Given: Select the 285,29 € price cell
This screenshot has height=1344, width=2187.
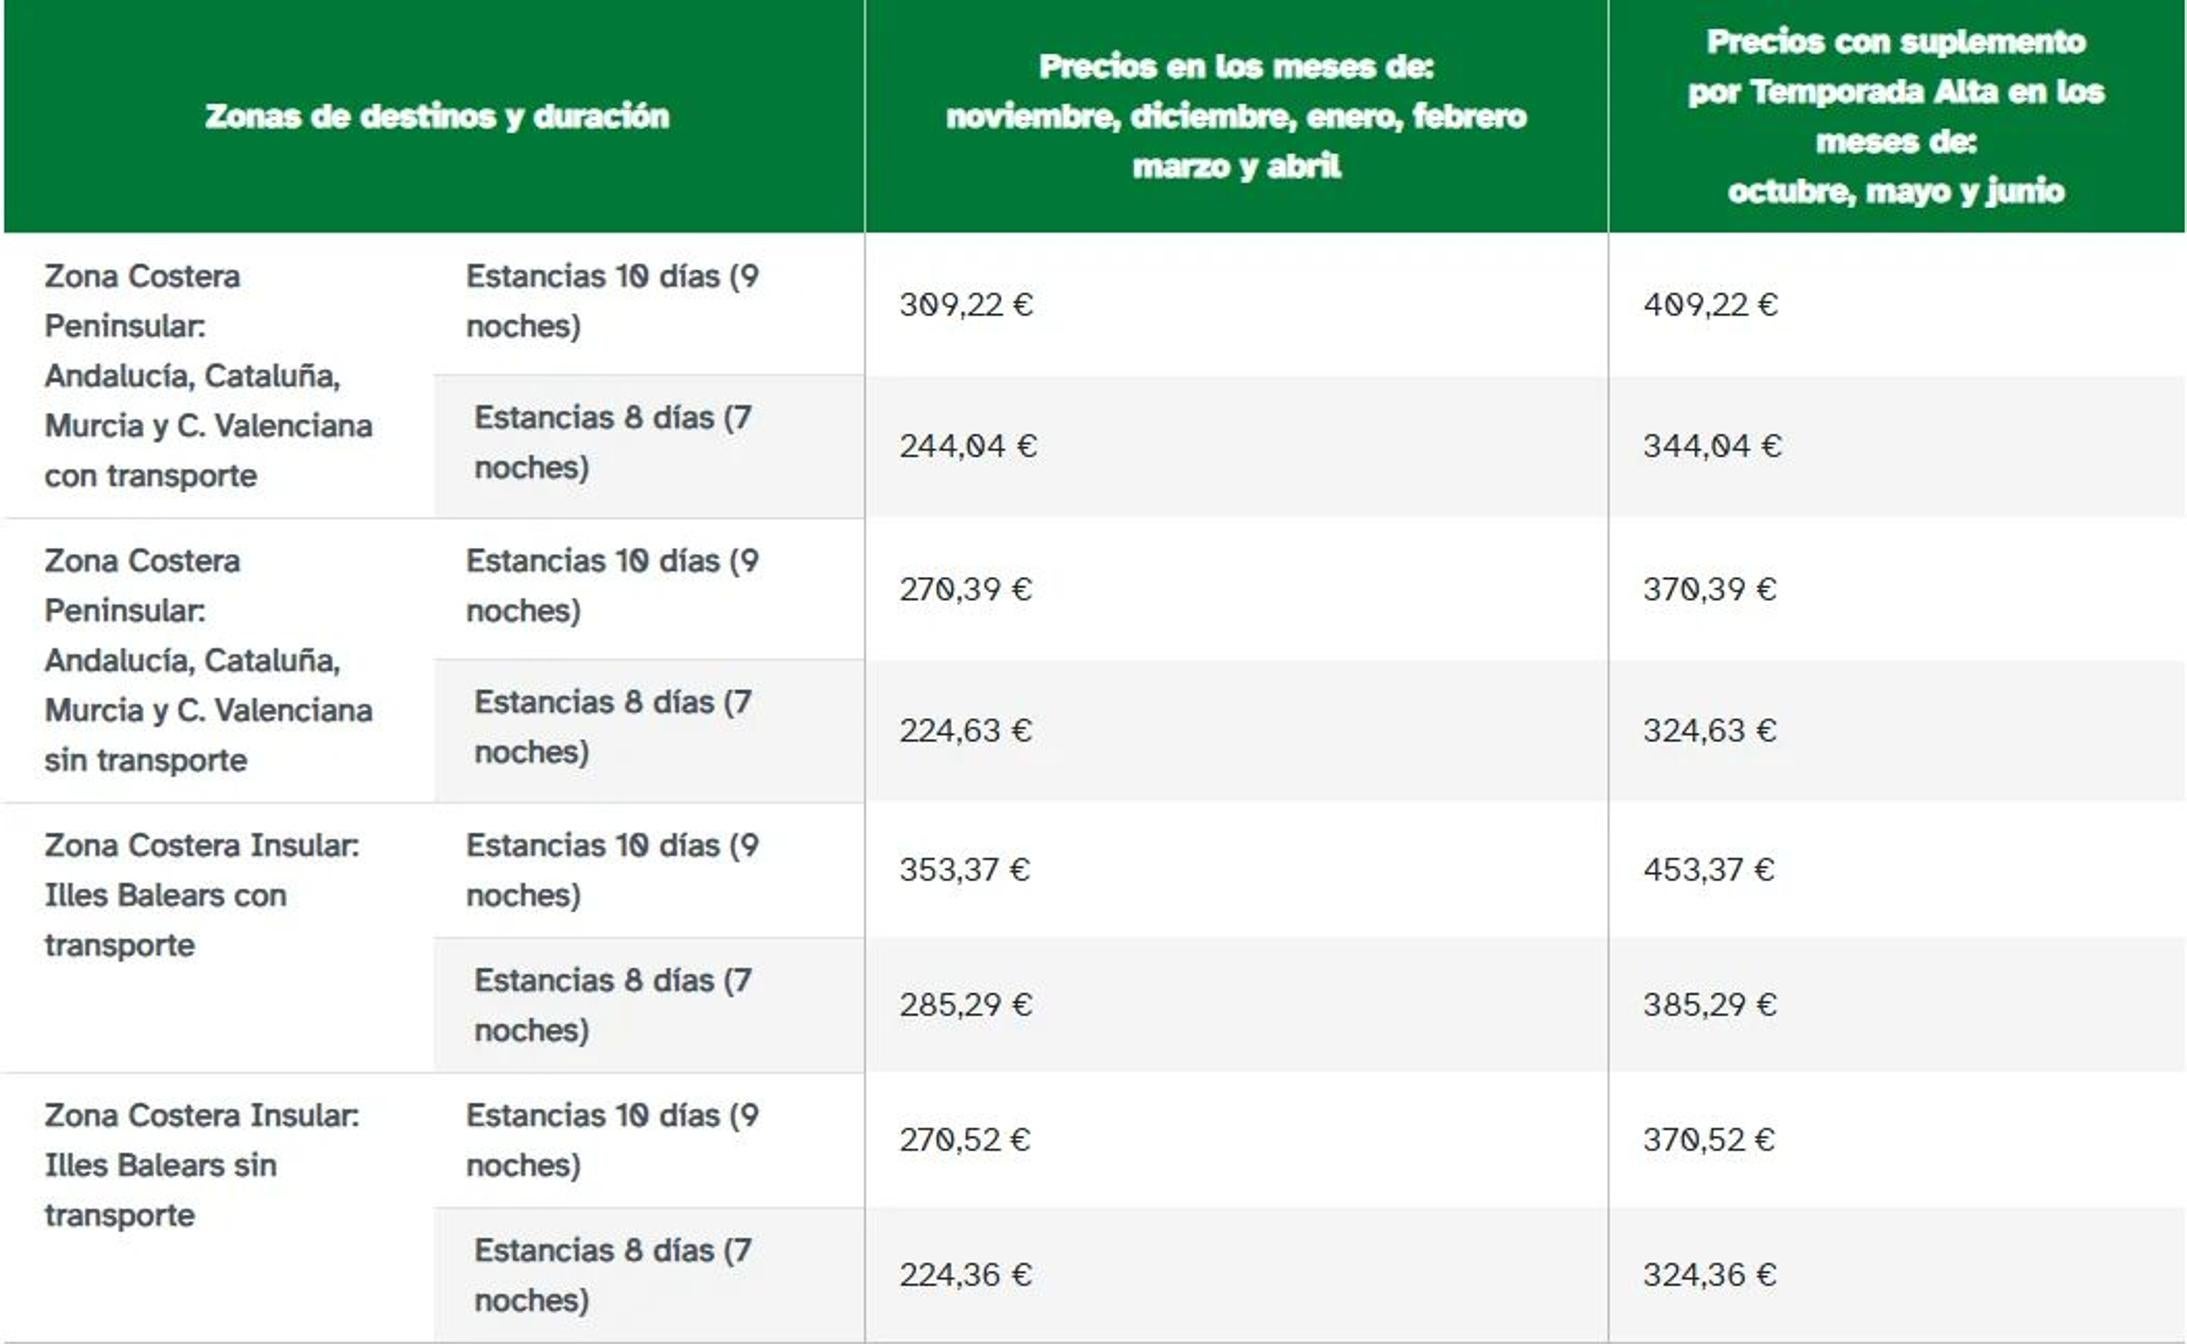Looking at the screenshot, I should tap(966, 1005).
